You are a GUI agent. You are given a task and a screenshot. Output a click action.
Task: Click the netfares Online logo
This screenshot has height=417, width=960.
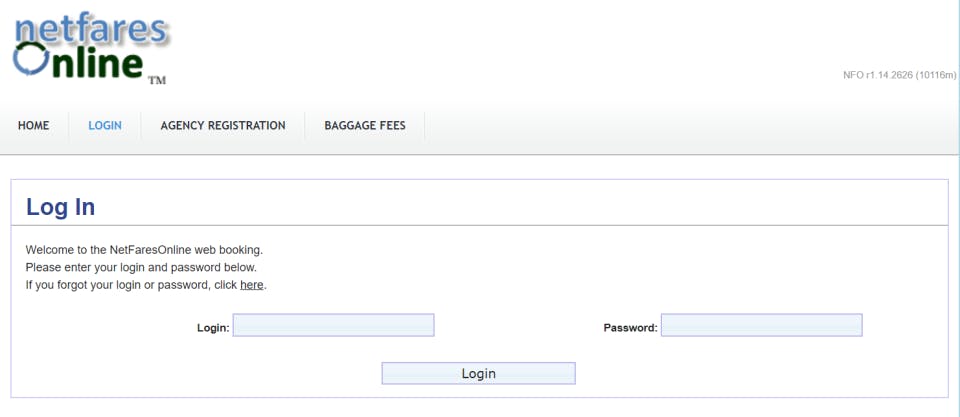click(91, 50)
